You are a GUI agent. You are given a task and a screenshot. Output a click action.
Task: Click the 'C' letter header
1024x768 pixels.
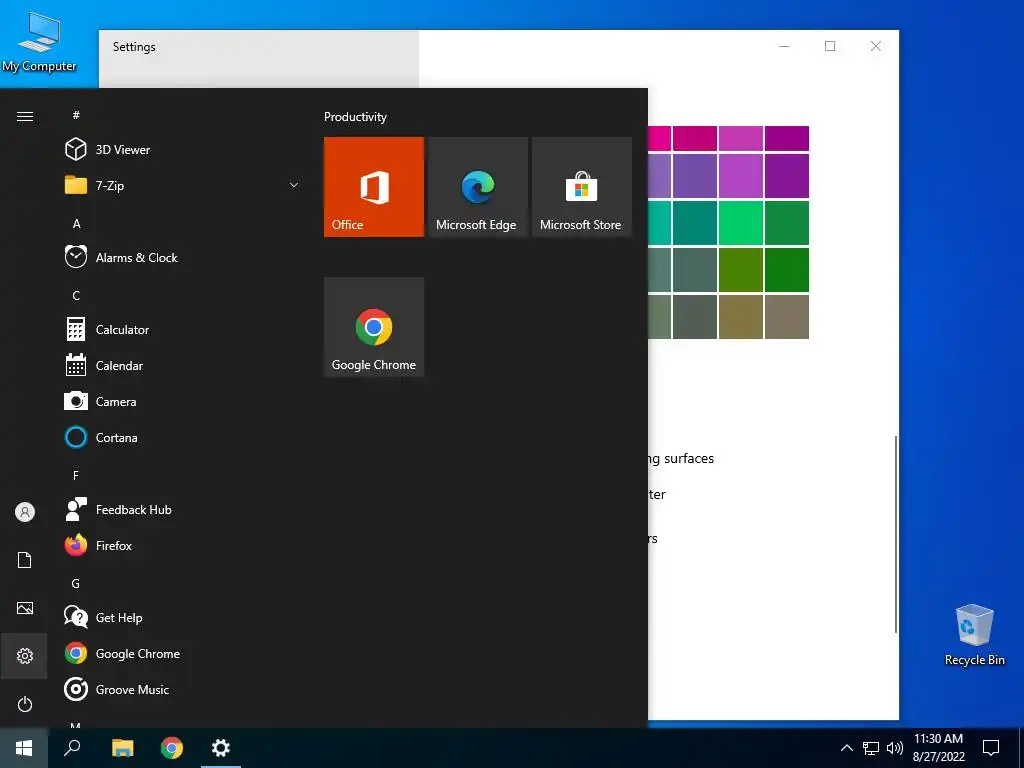tap(76, 296)
